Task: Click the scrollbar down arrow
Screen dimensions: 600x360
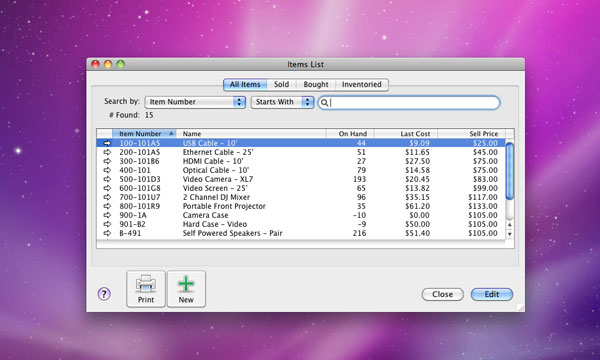Action: pyautogui.click(x=510, y=234)
